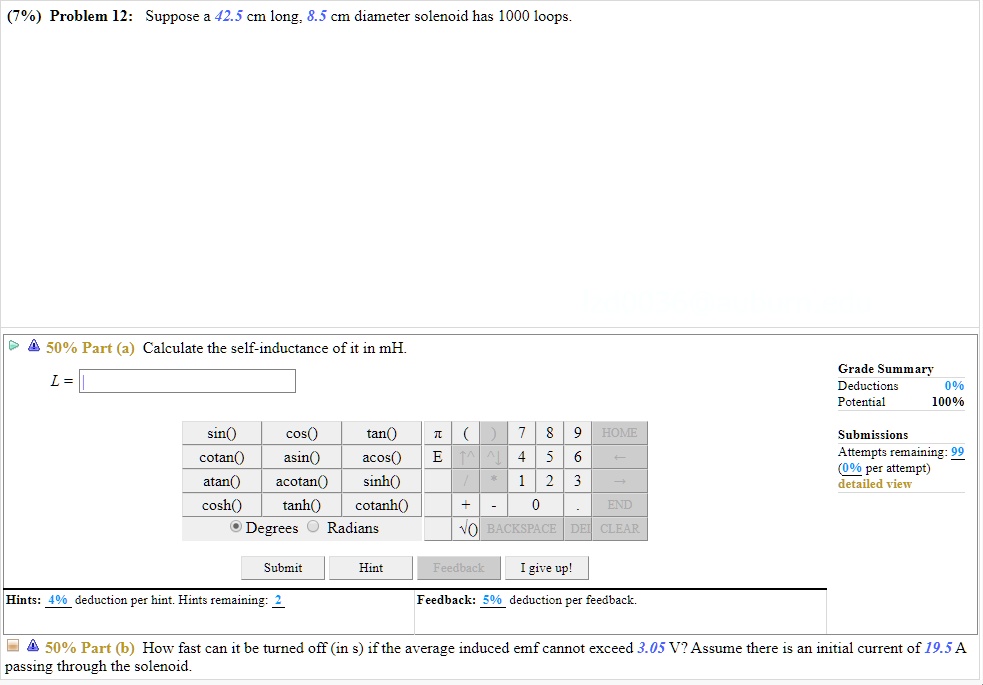Request a Hint for Part (a)
The width and height of the screenshot is (983, 685).
(x=370, y=567)
